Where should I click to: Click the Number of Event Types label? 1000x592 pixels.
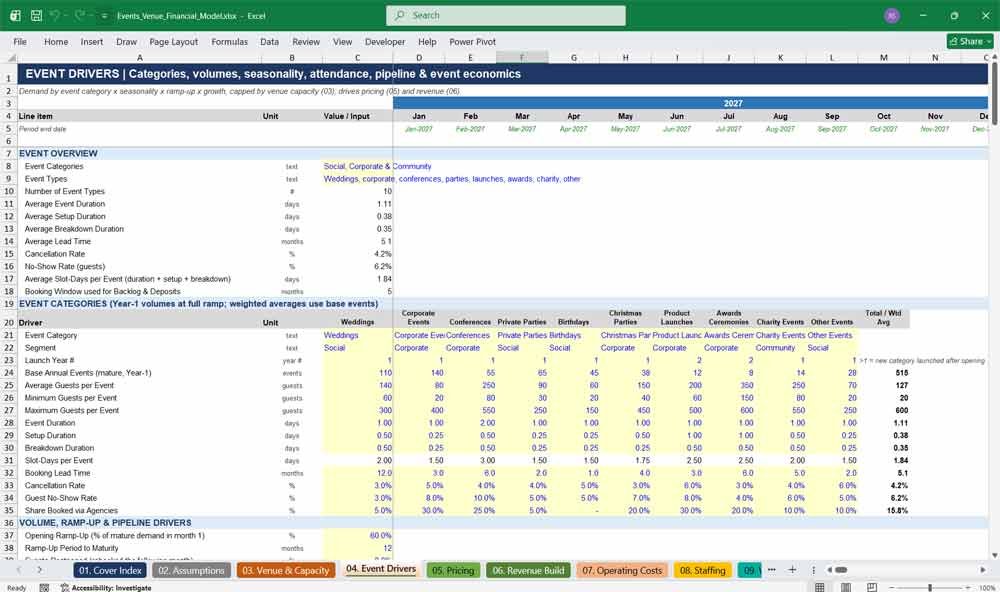point(64,191)
